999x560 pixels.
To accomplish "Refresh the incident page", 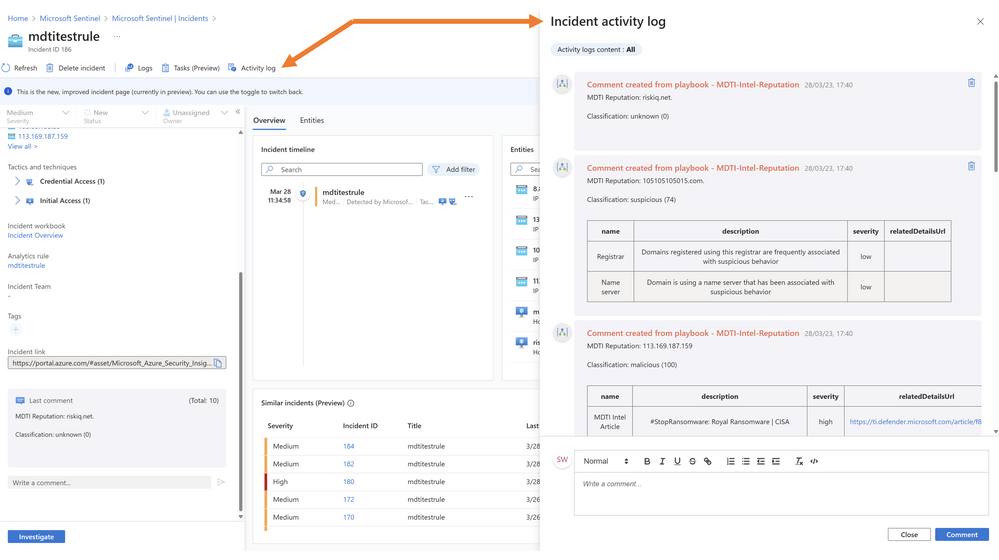I will [x=19, y=68].
